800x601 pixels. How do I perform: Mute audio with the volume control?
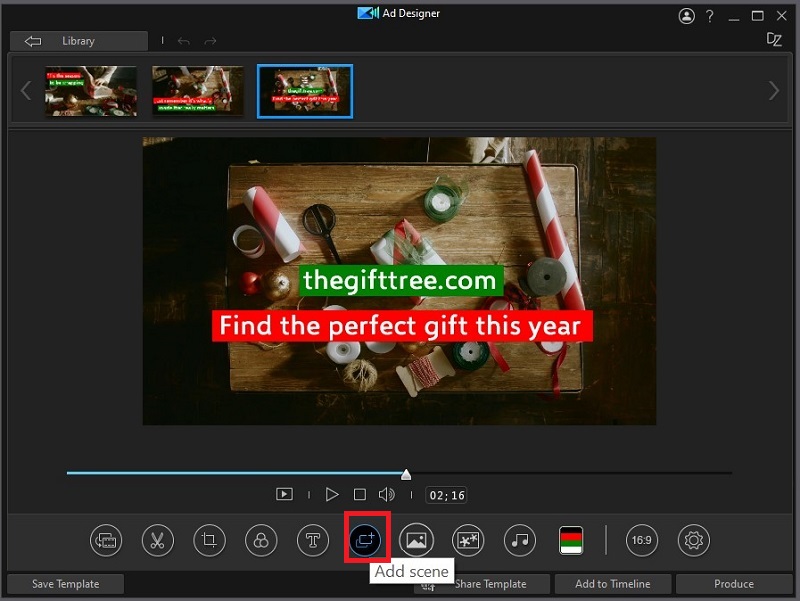386,494
